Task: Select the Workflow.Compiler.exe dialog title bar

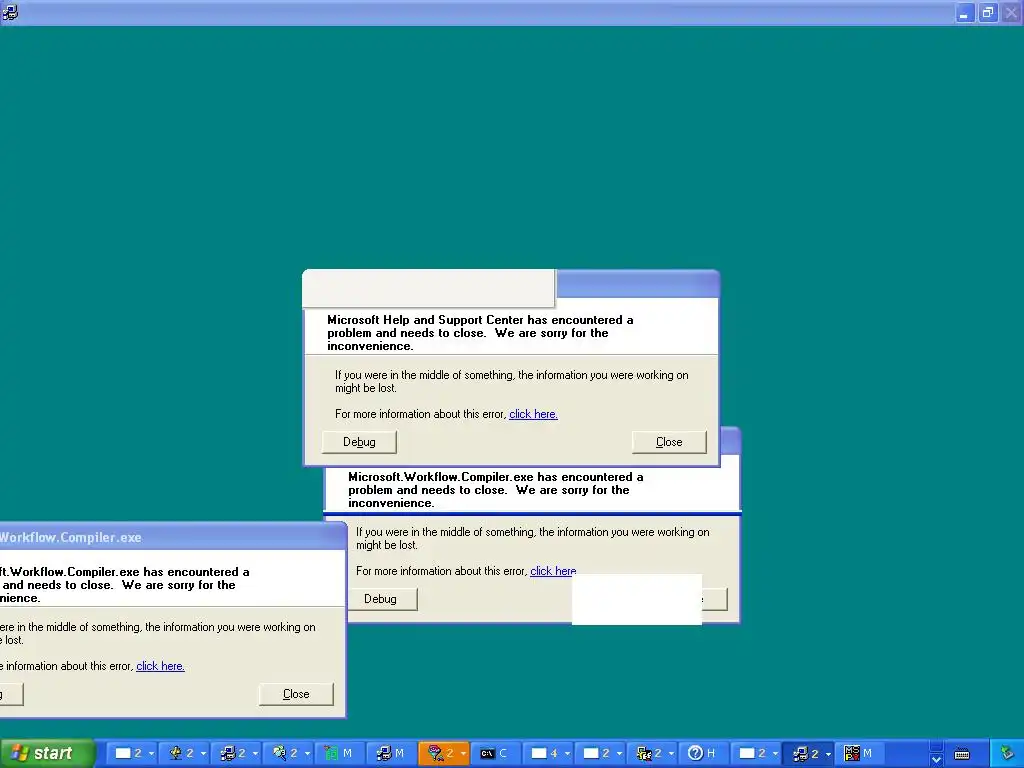Action: click(x=172, y=537)
